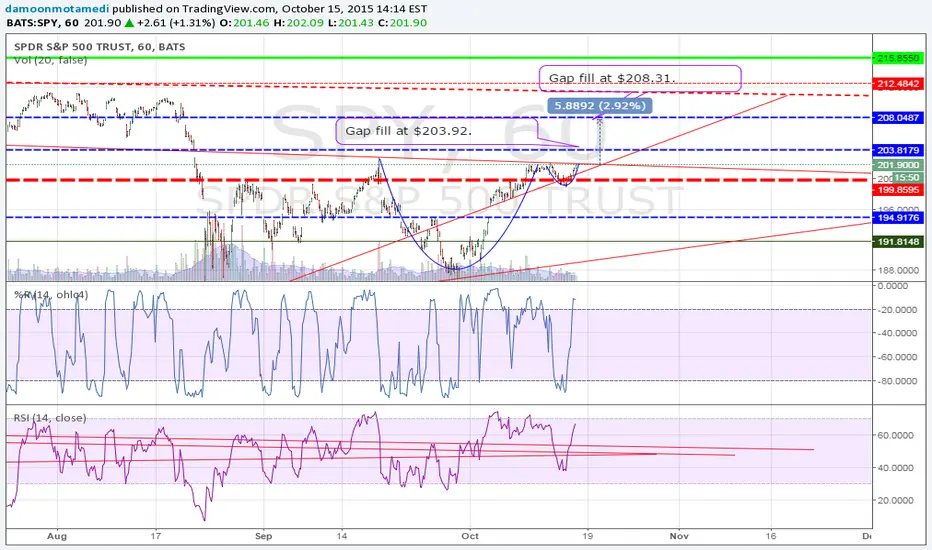Click the H:202.09 high value
This screenshot has width=932, height=550.
point(299,23)
